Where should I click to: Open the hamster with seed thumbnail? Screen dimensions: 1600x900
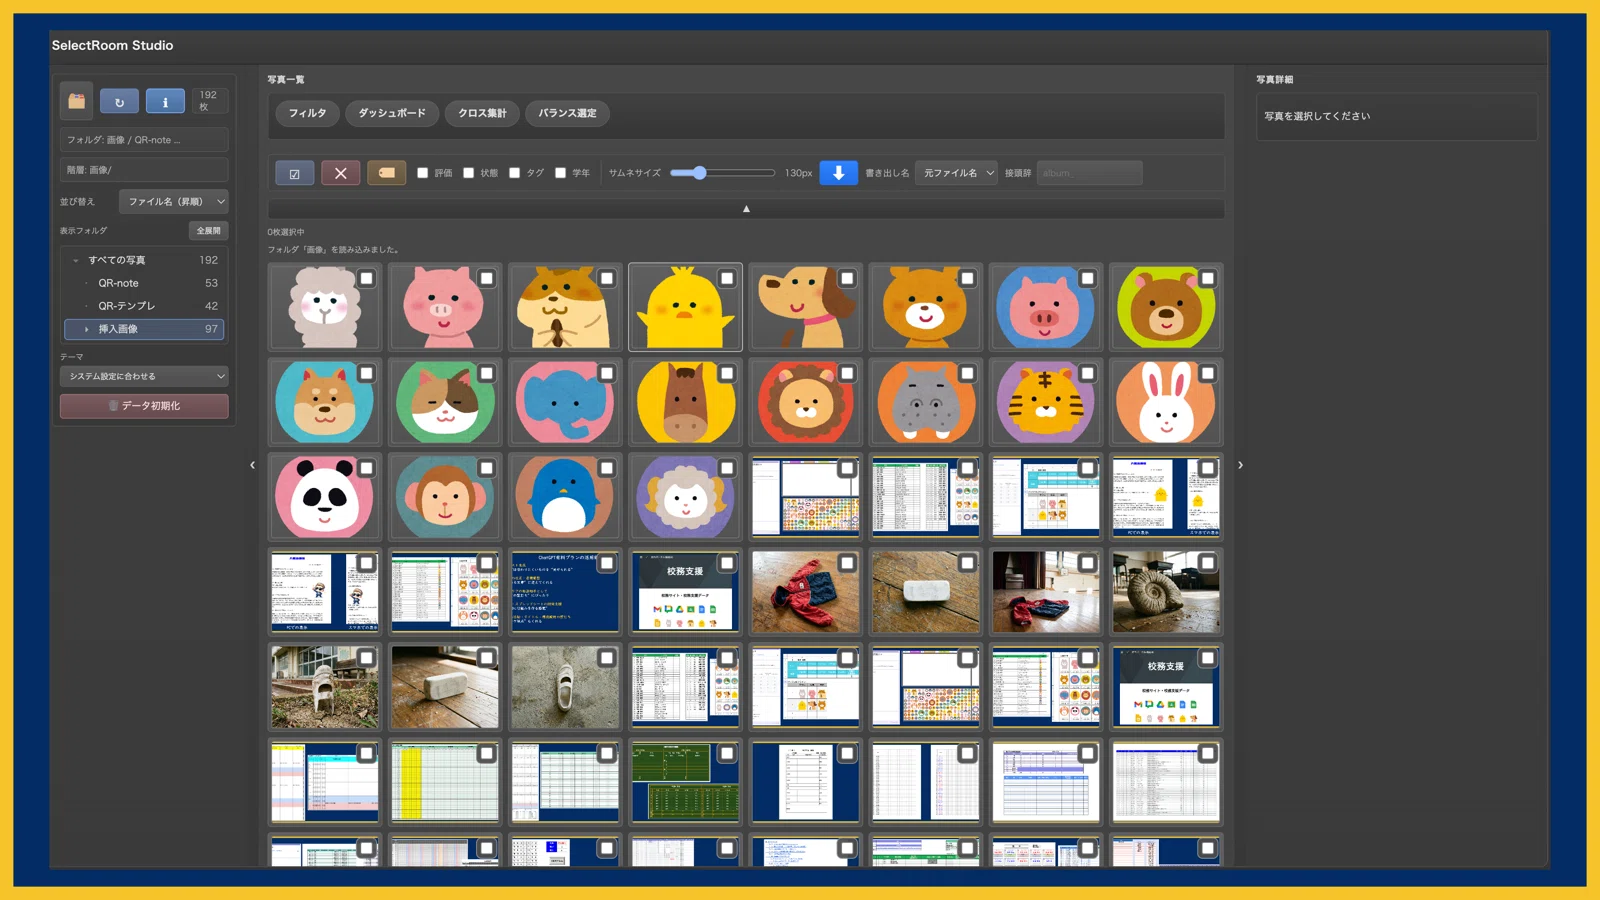pos(565,307)
